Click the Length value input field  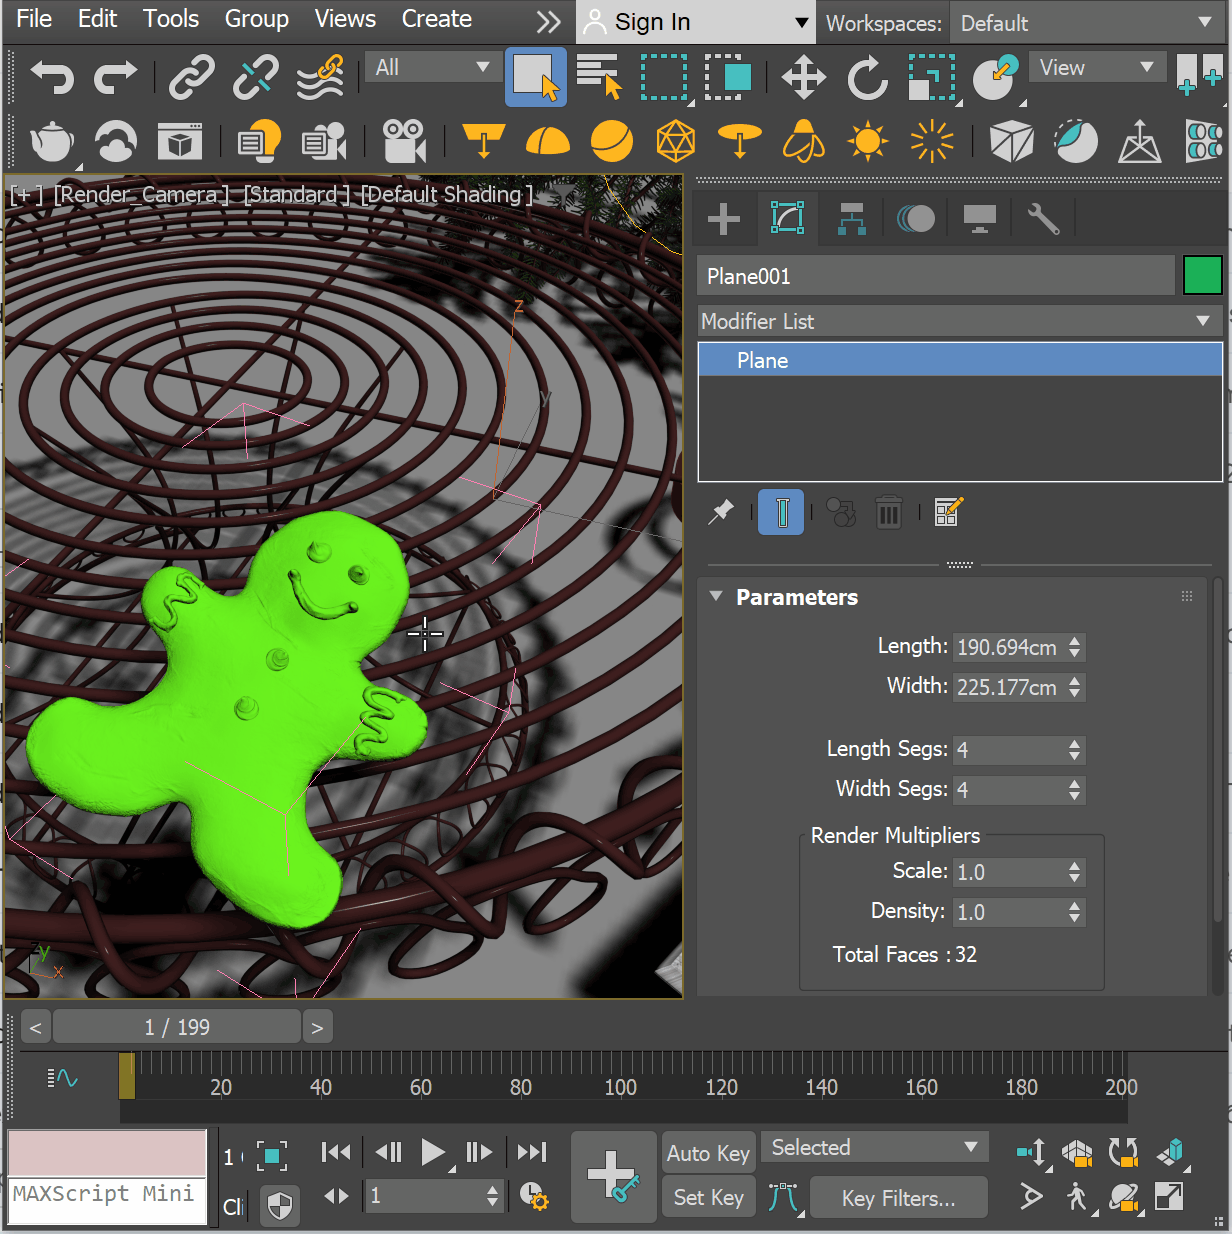(1008, 647)
